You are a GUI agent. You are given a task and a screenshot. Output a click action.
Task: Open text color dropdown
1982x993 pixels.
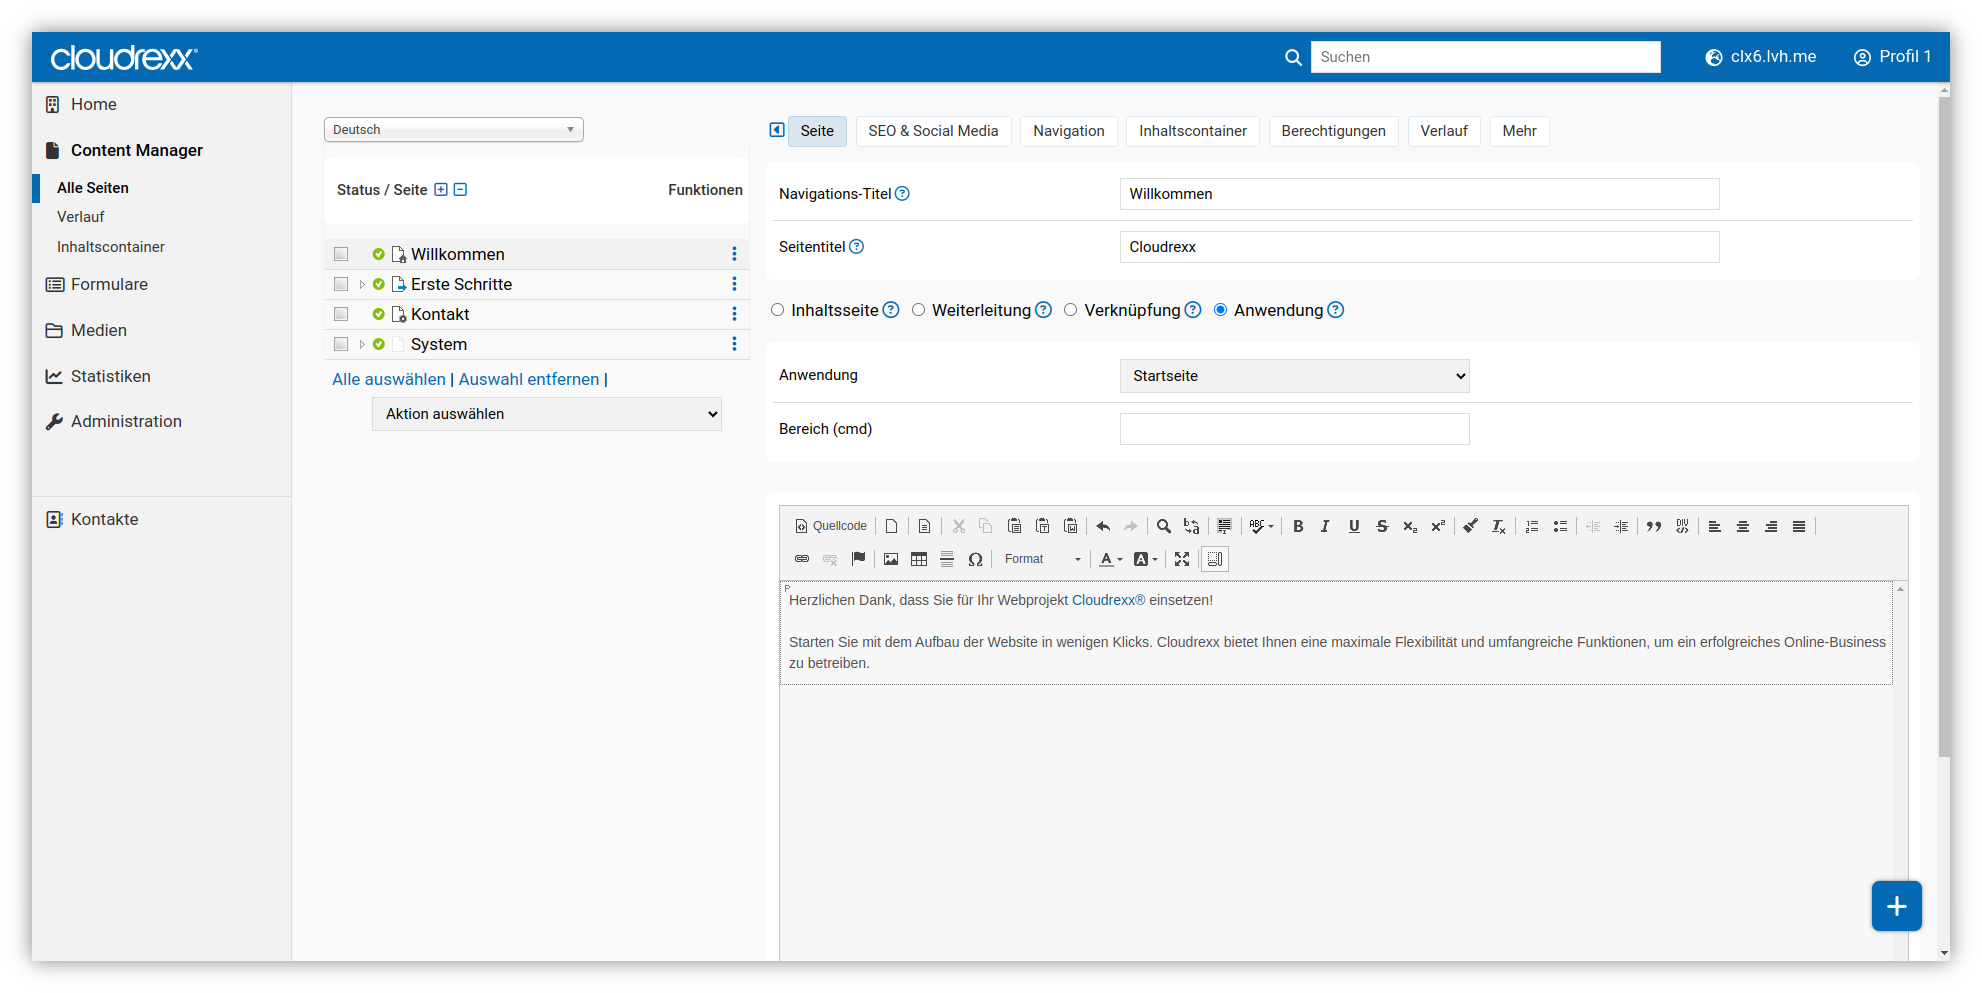click(1111, 559)
